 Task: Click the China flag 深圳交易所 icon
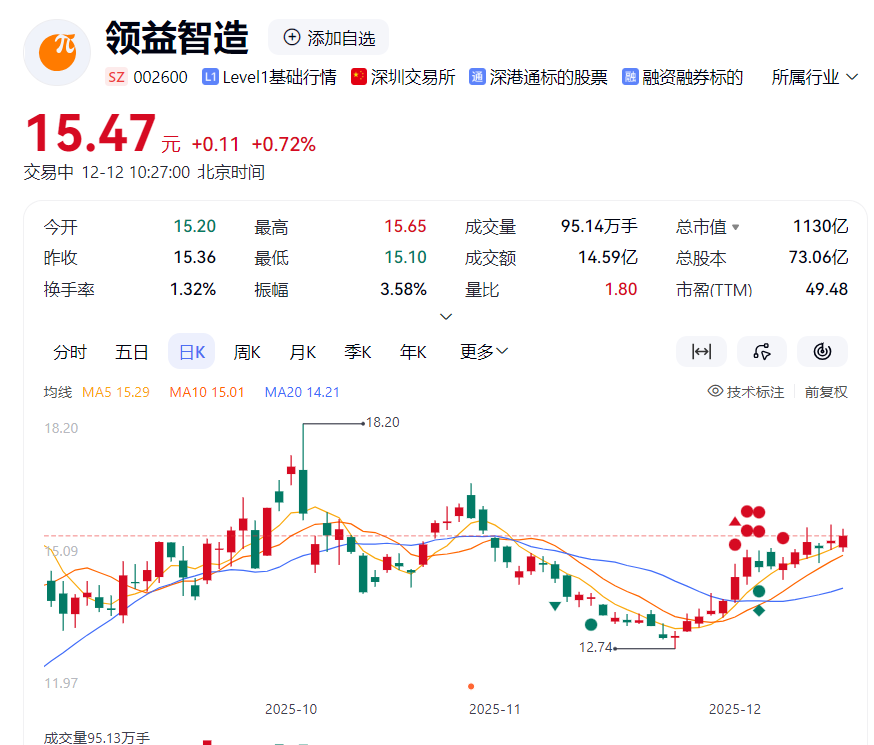358,77
